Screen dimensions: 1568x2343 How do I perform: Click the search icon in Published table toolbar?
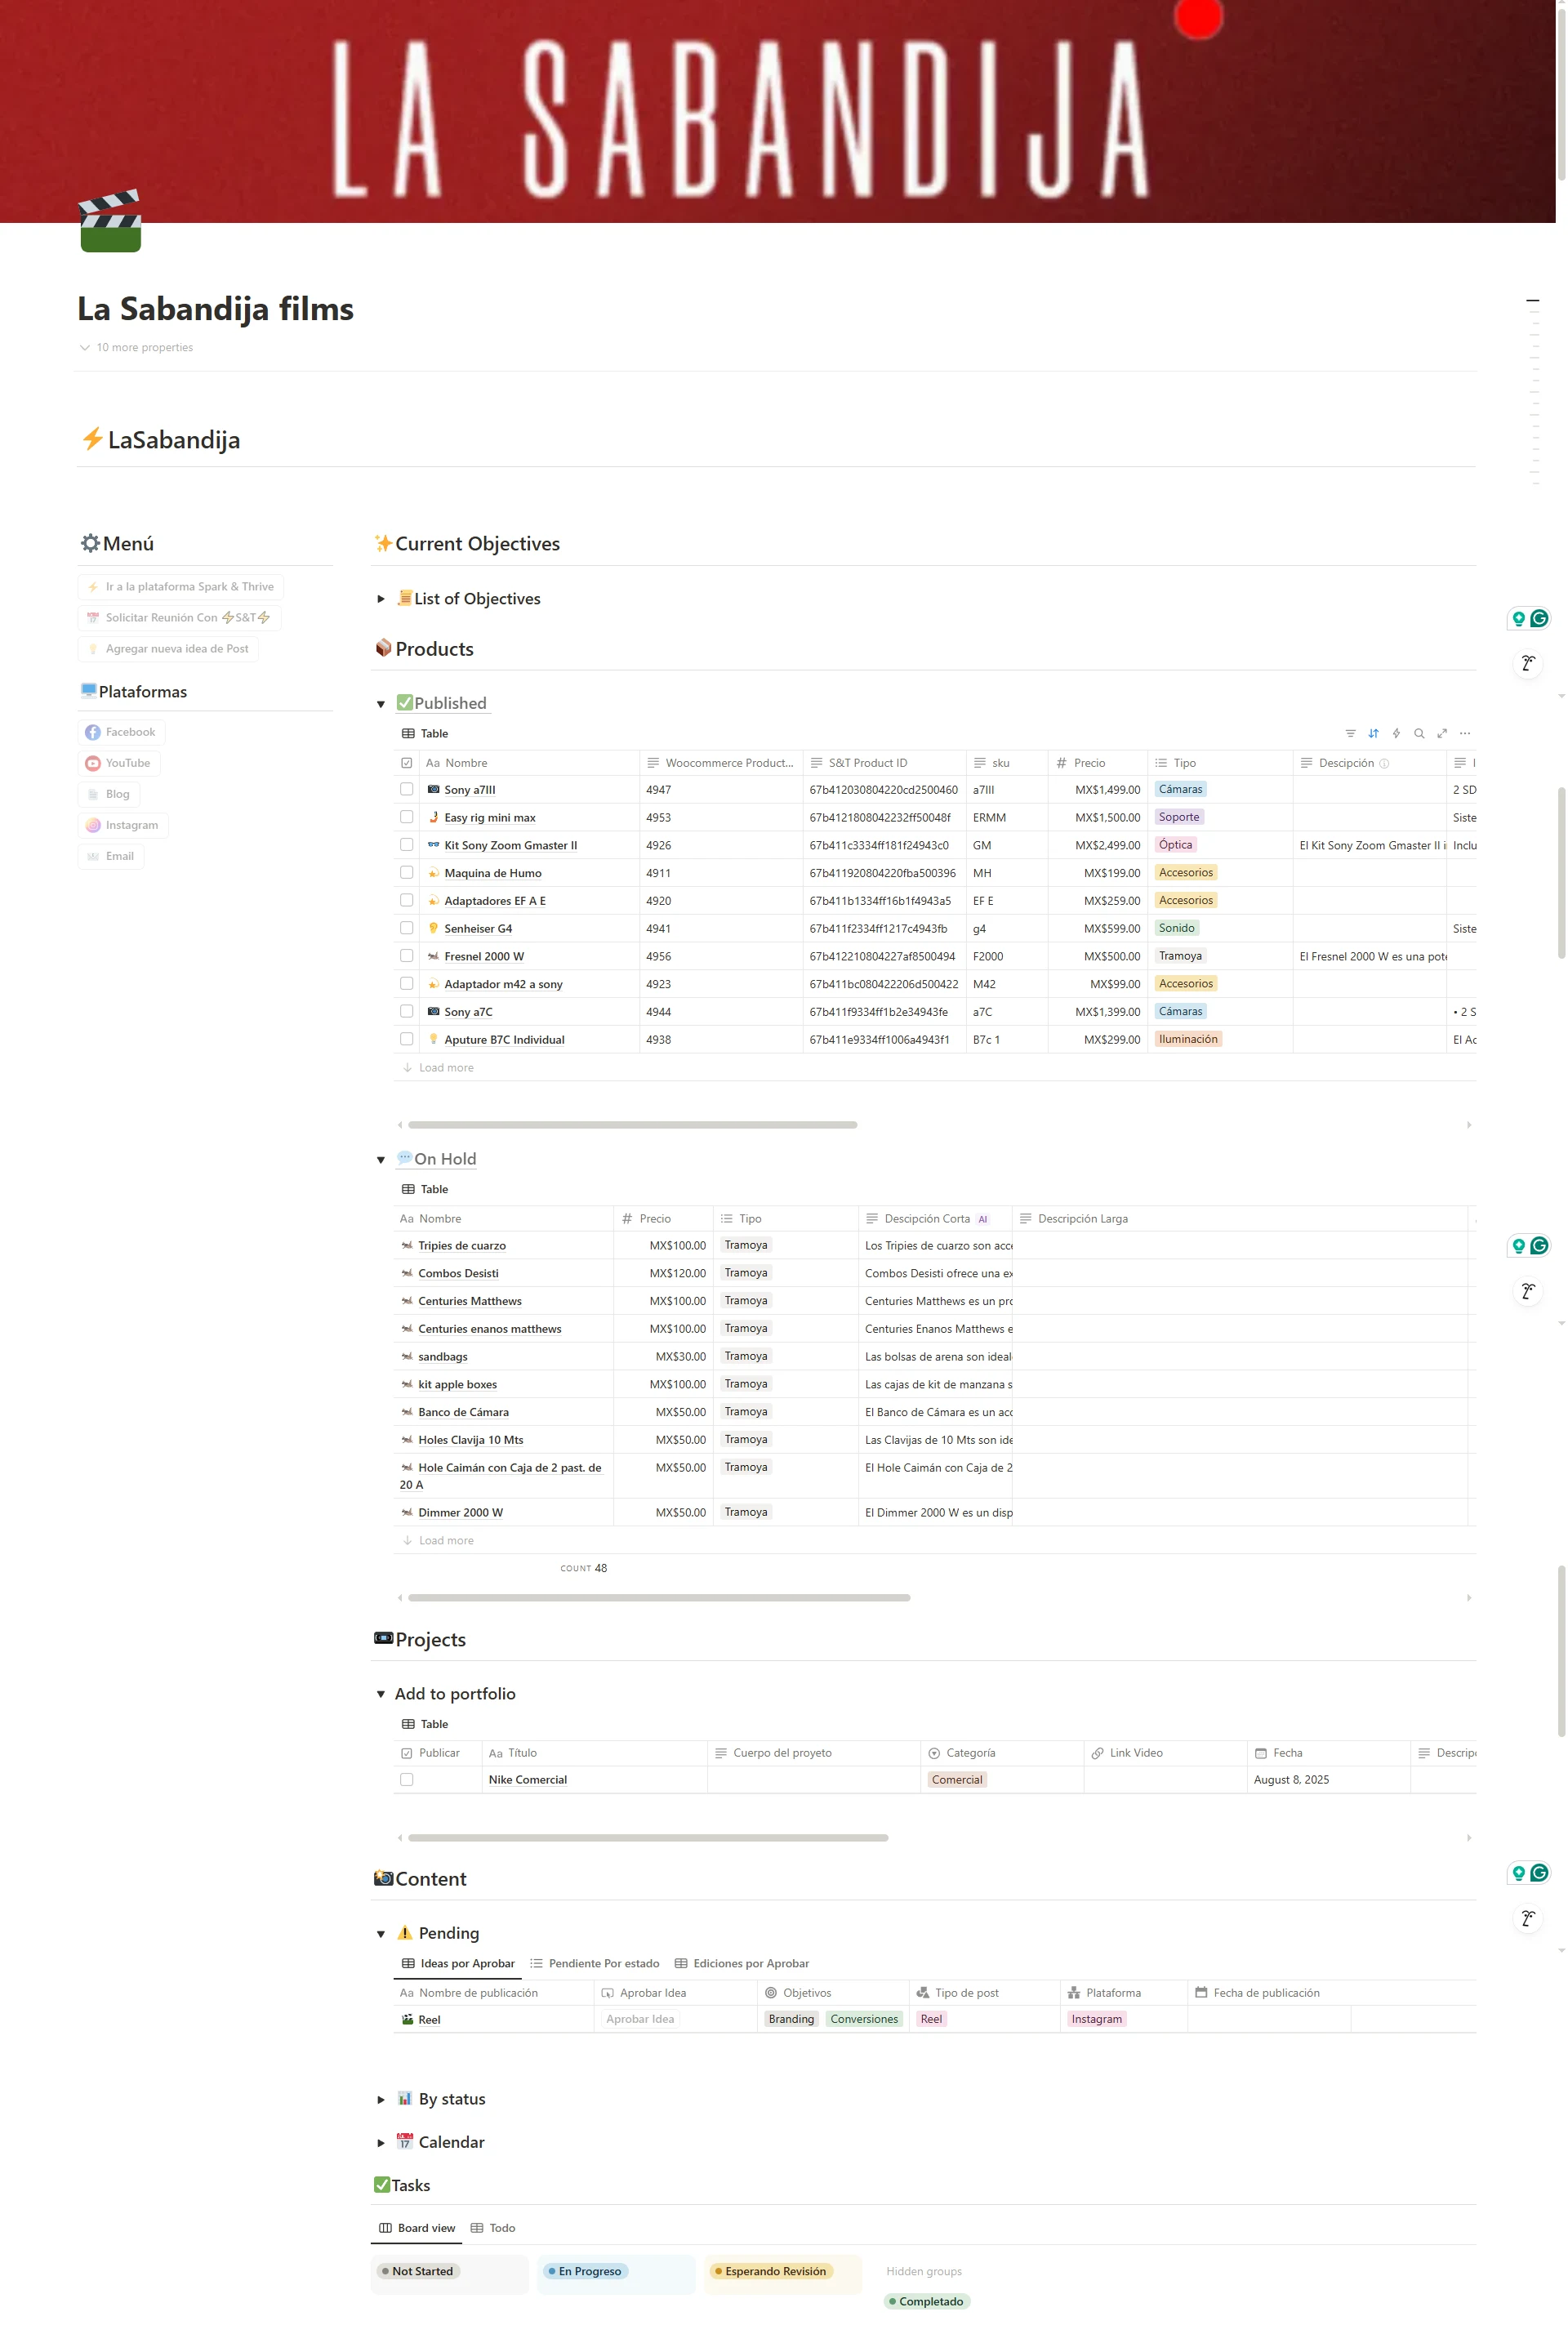point(1419,733)
